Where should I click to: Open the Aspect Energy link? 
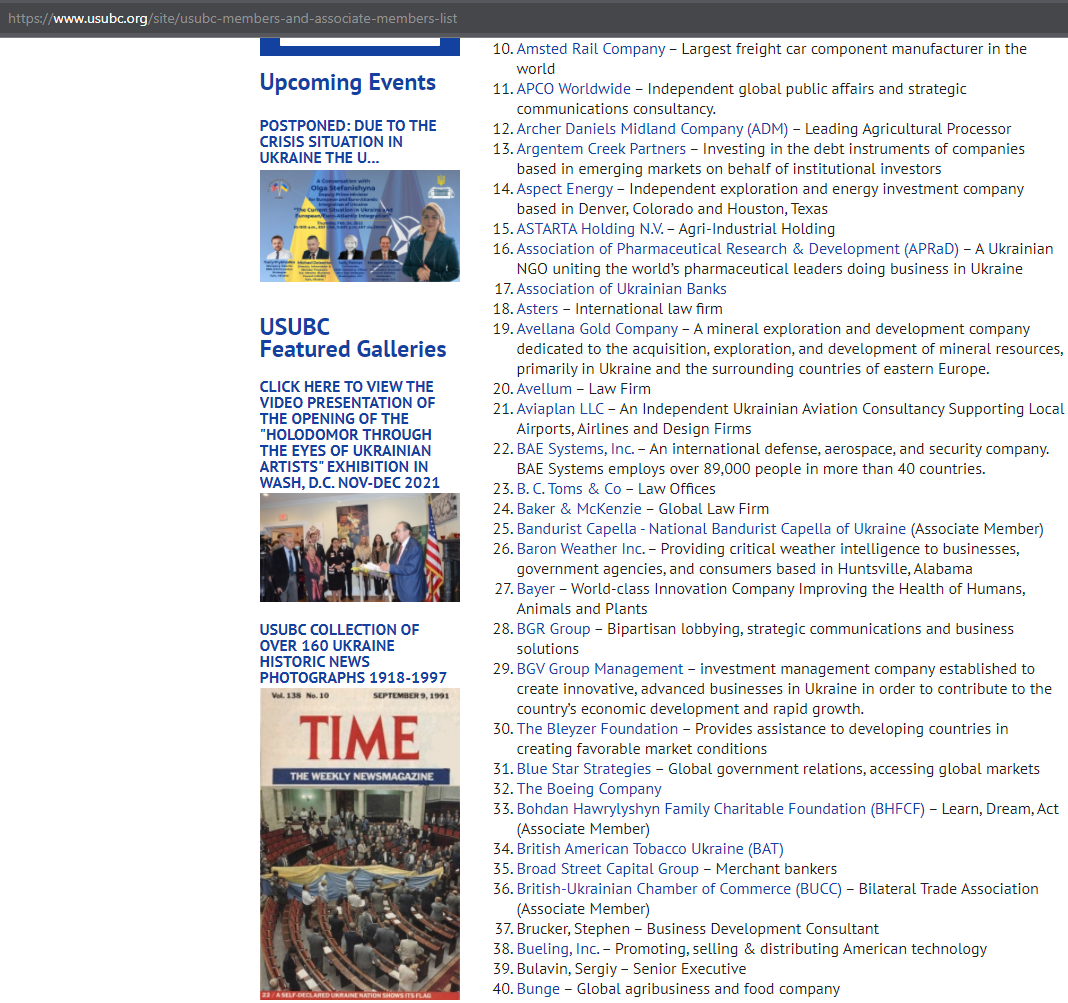565,189
